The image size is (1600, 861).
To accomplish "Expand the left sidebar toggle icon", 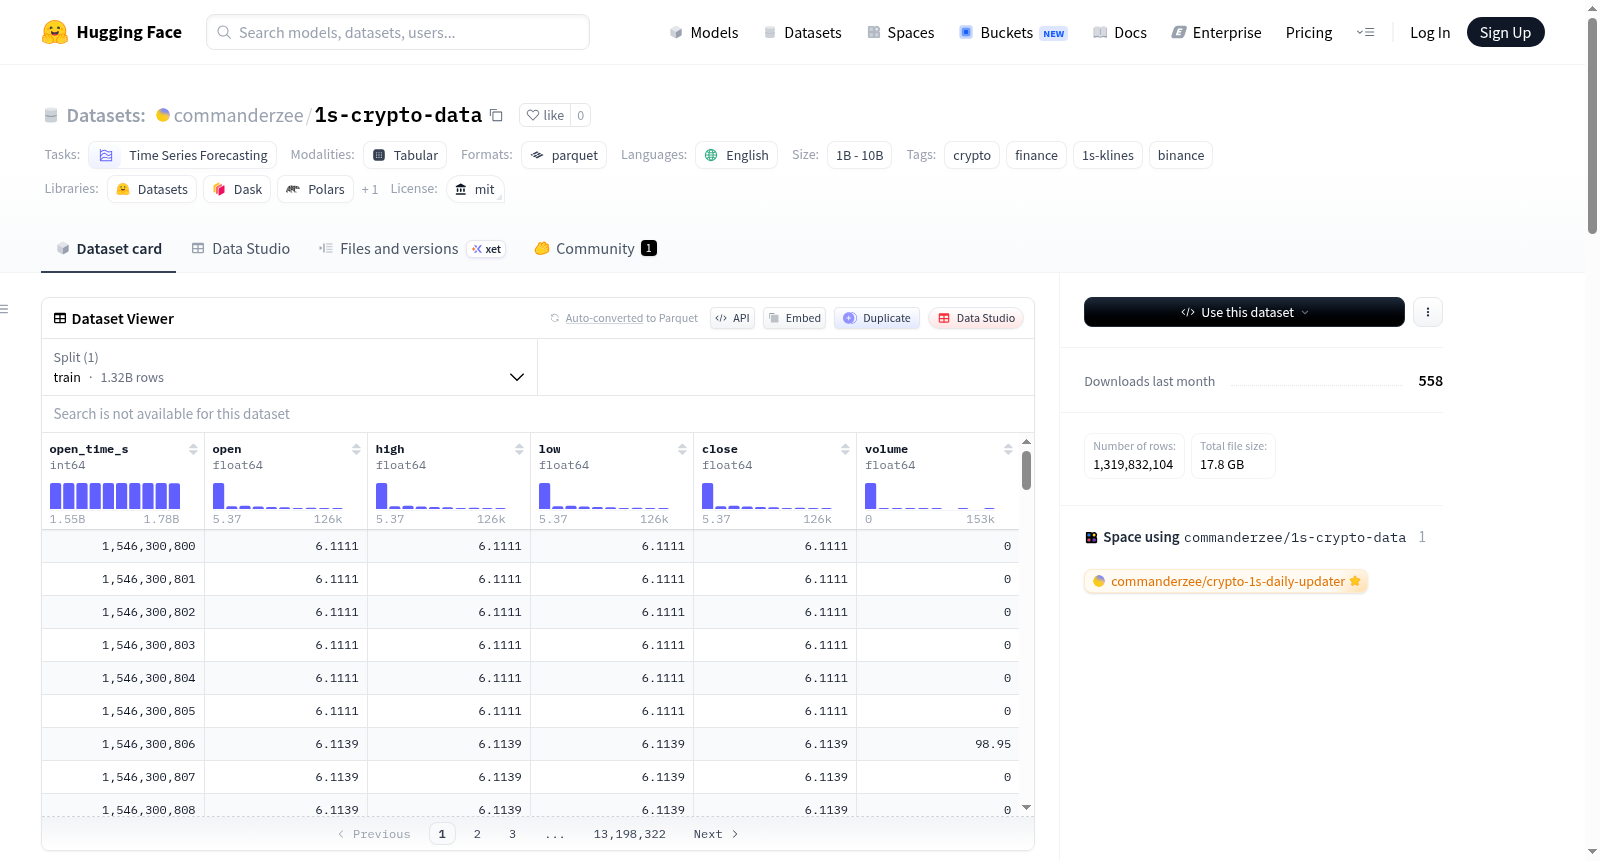I will [5, 309].
